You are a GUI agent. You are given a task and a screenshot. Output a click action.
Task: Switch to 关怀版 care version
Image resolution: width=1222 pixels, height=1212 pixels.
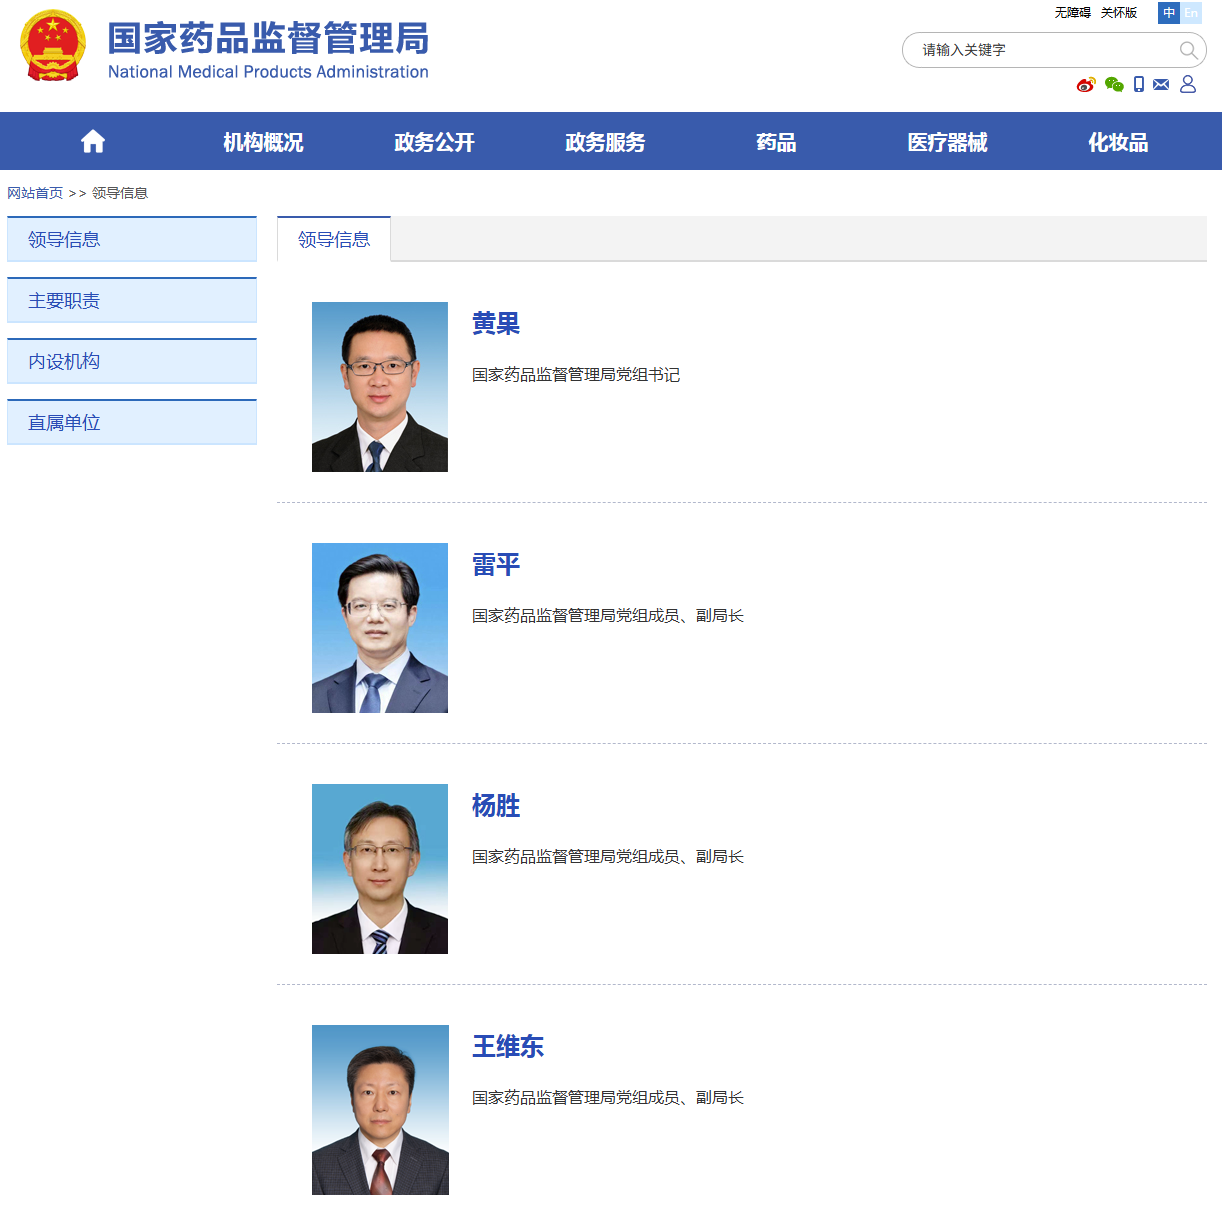click(x=1119, y=13)
